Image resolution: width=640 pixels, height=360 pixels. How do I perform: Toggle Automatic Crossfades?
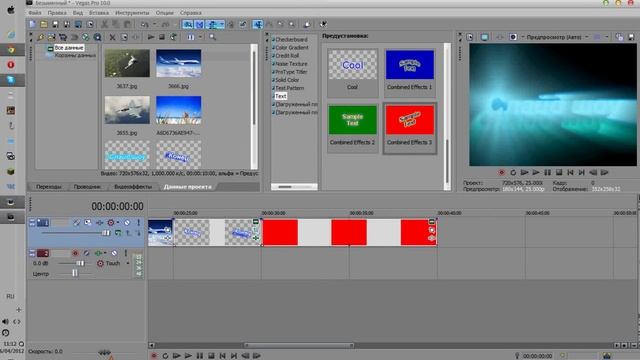(x=200, y=24)
